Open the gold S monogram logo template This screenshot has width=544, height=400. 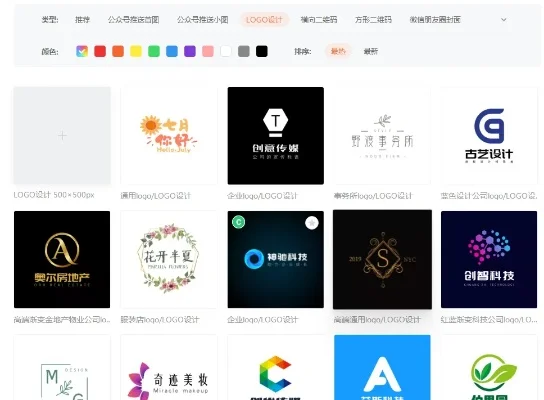pyautogui.click(x=382, y=259)
